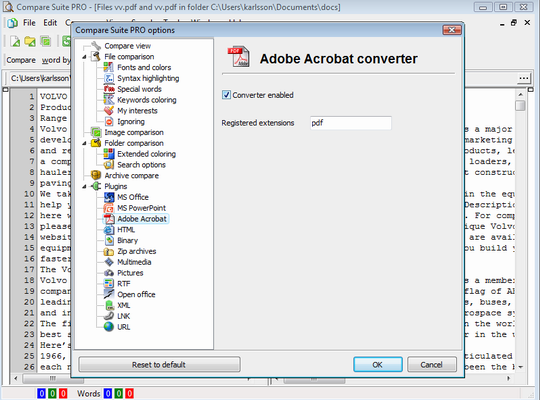Click the red 0 counter after Words
This screenshot has width=540, height=400.
click(x=129, y=393)
